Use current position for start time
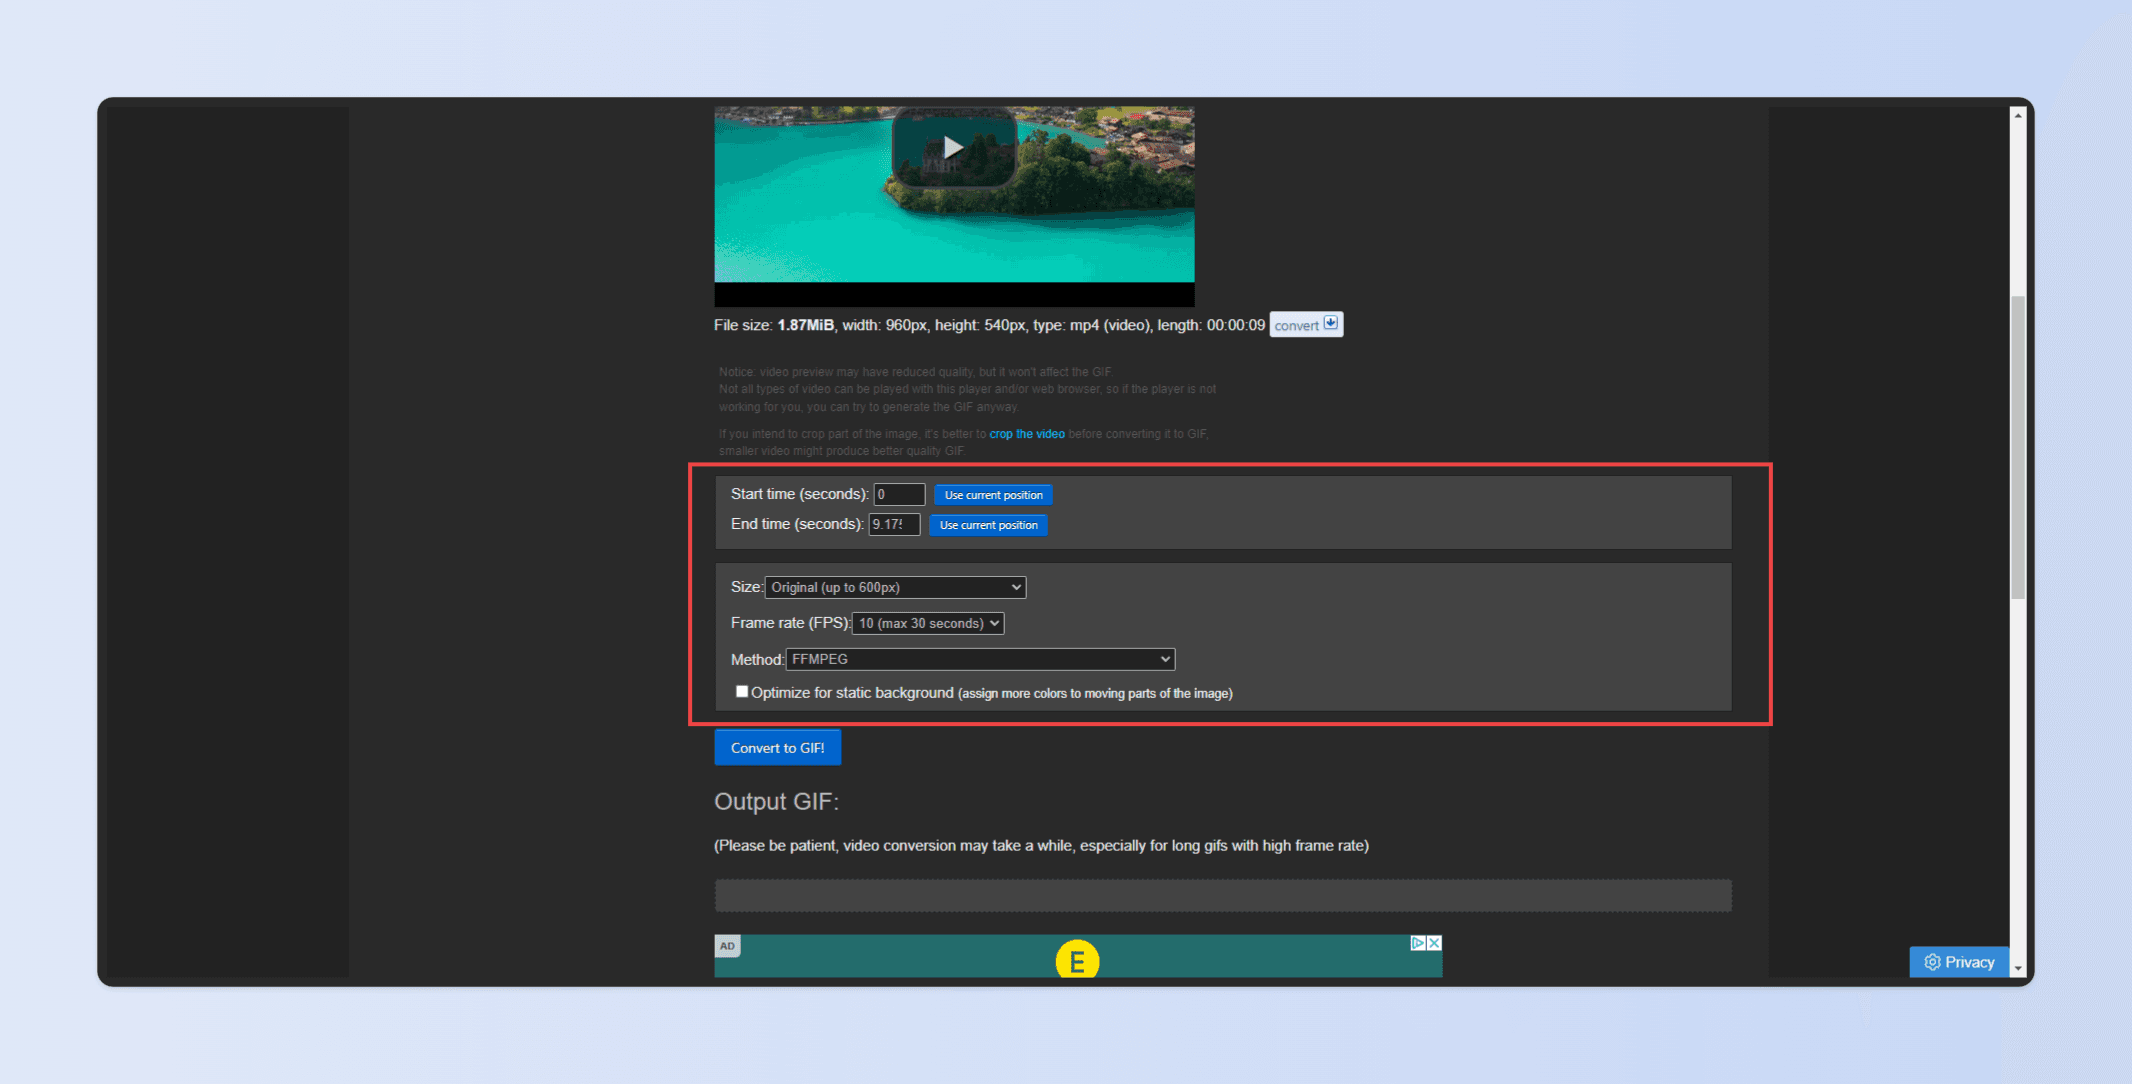2132x1084 pixels. 993,495
